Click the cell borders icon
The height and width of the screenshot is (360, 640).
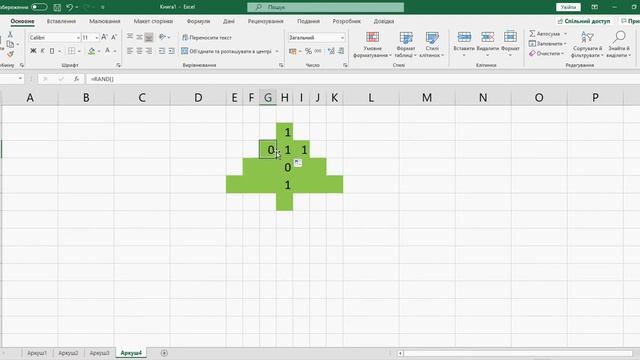click(x=71, y=51)
